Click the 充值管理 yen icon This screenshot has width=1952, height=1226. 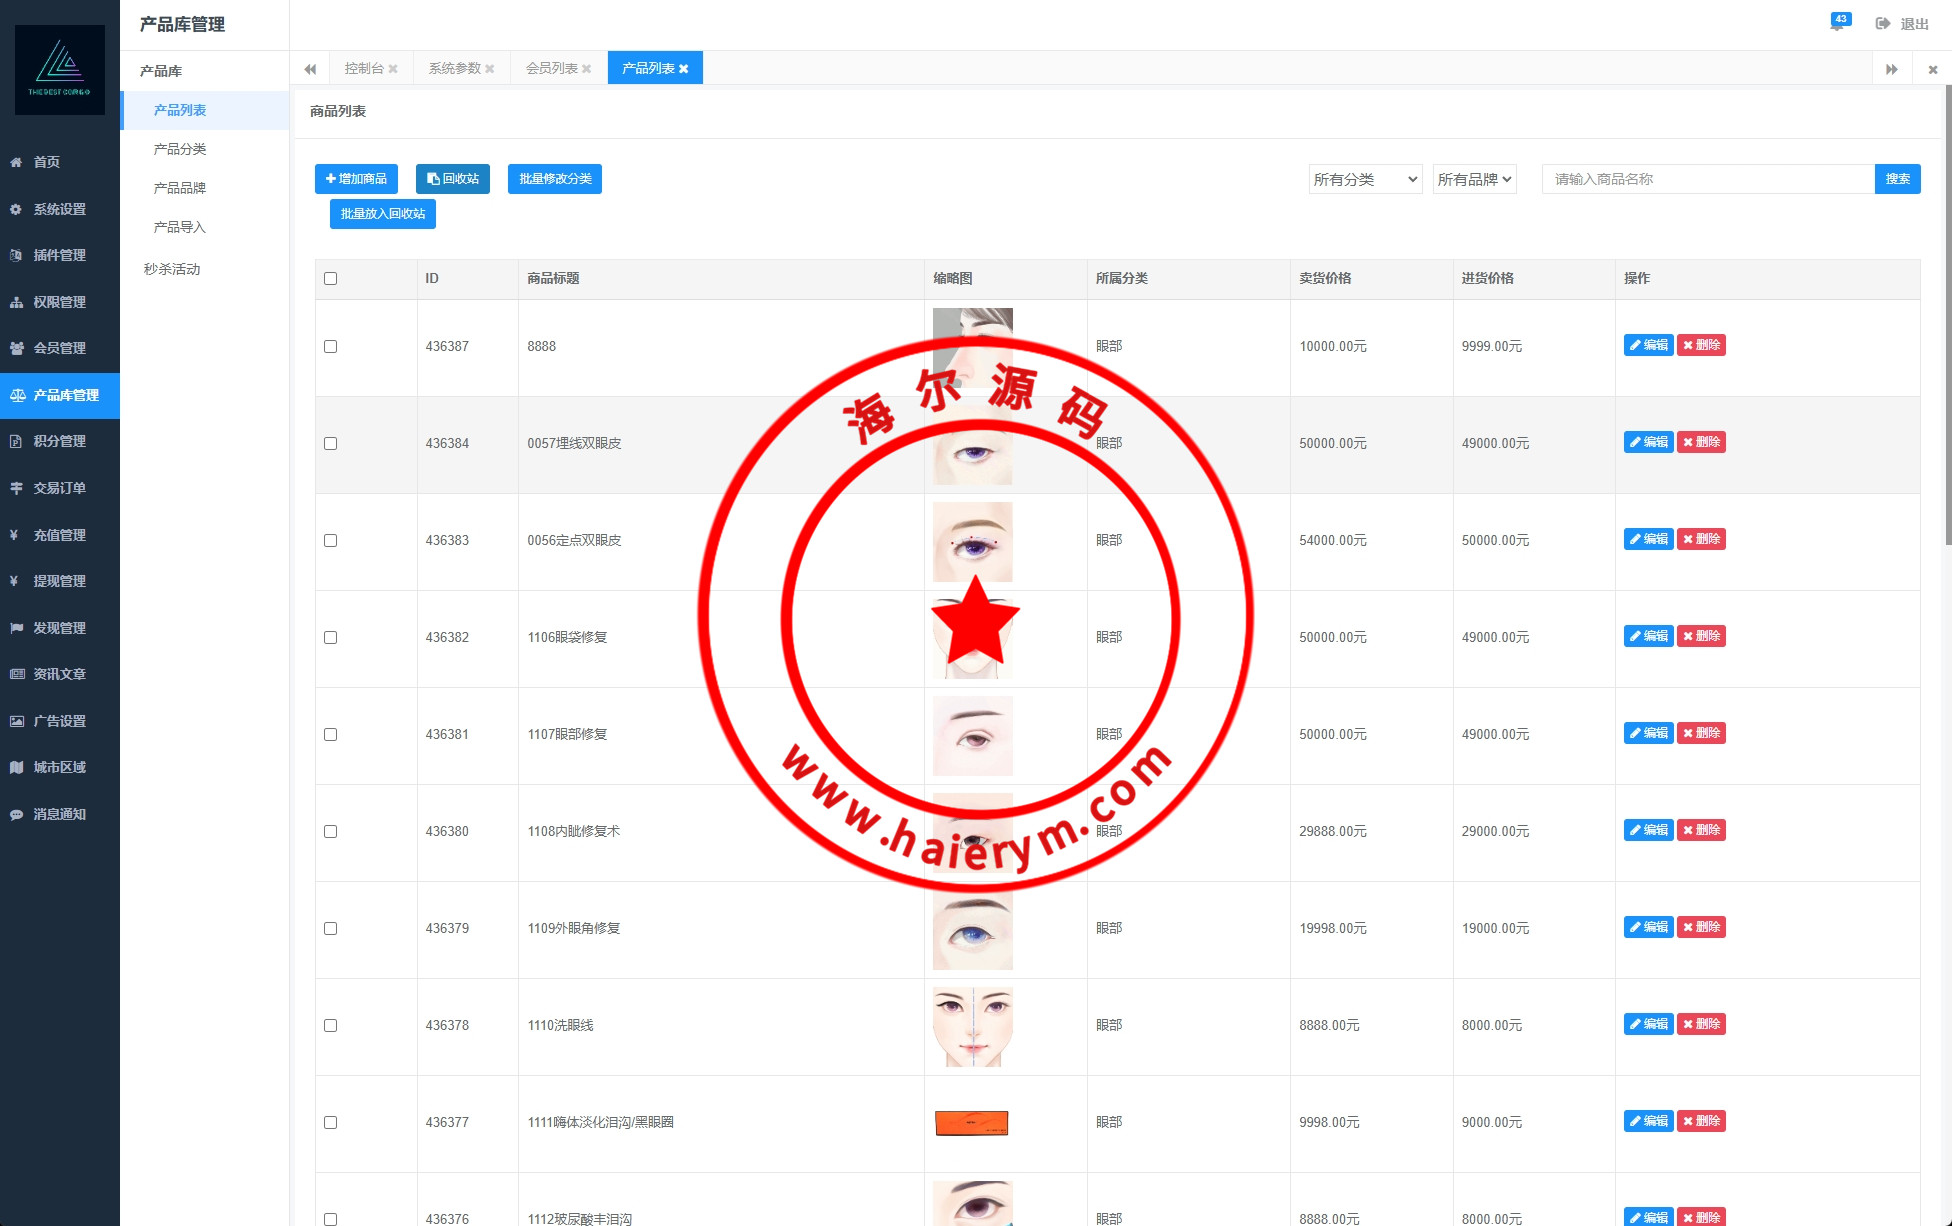click(14, 535)
